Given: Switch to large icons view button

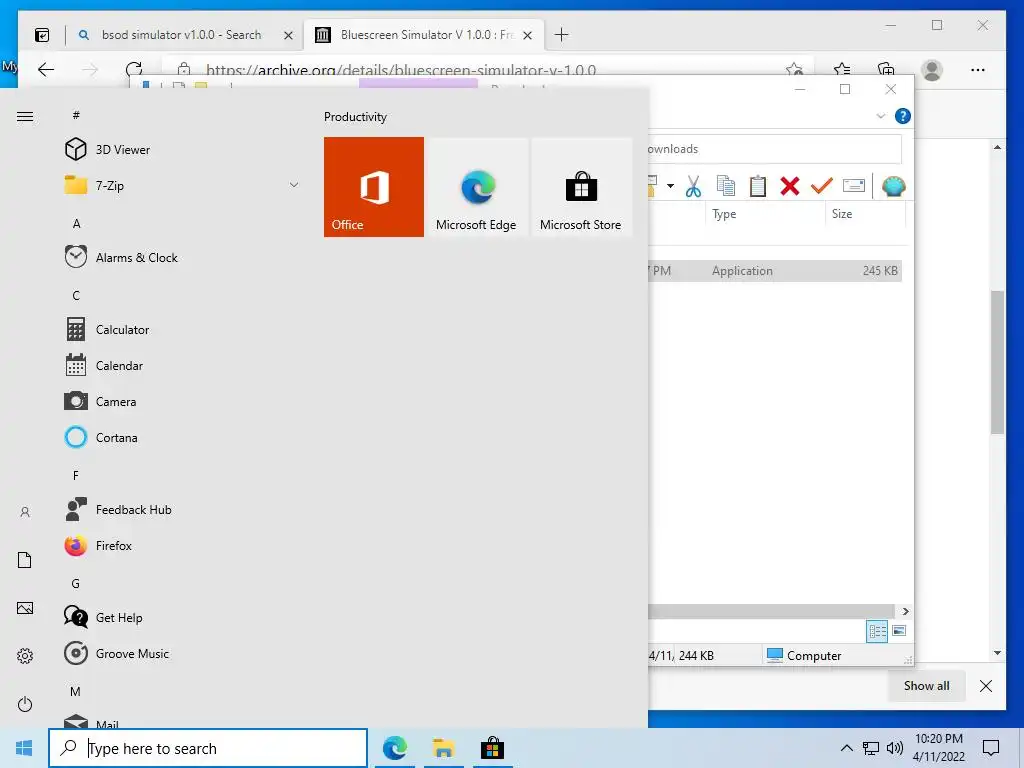Looking at the screenshot, I should [899, 631].
